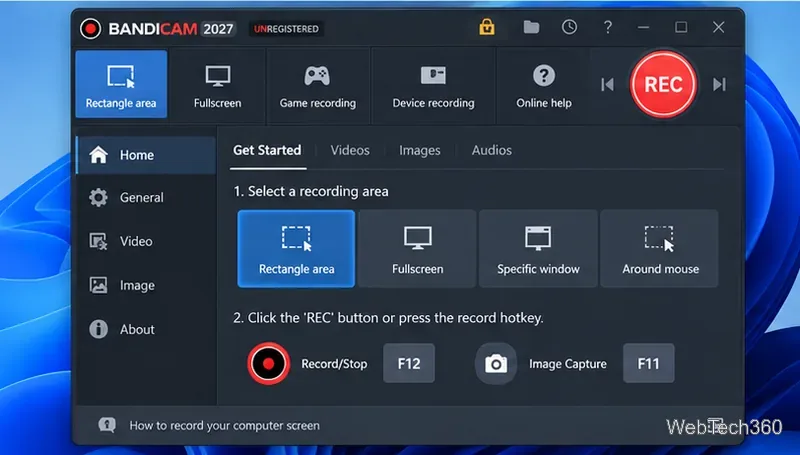The width and height of the screenshot is (800, 455).
Task: Click the UNREGISTERED badge
Action: [286, 29]
